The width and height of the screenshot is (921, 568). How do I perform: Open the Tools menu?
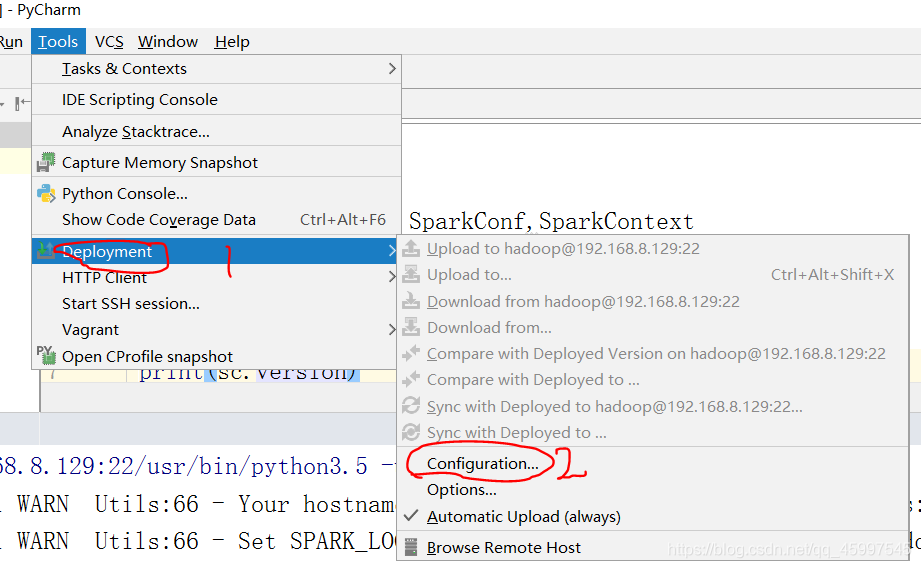(x=58, y=42)
